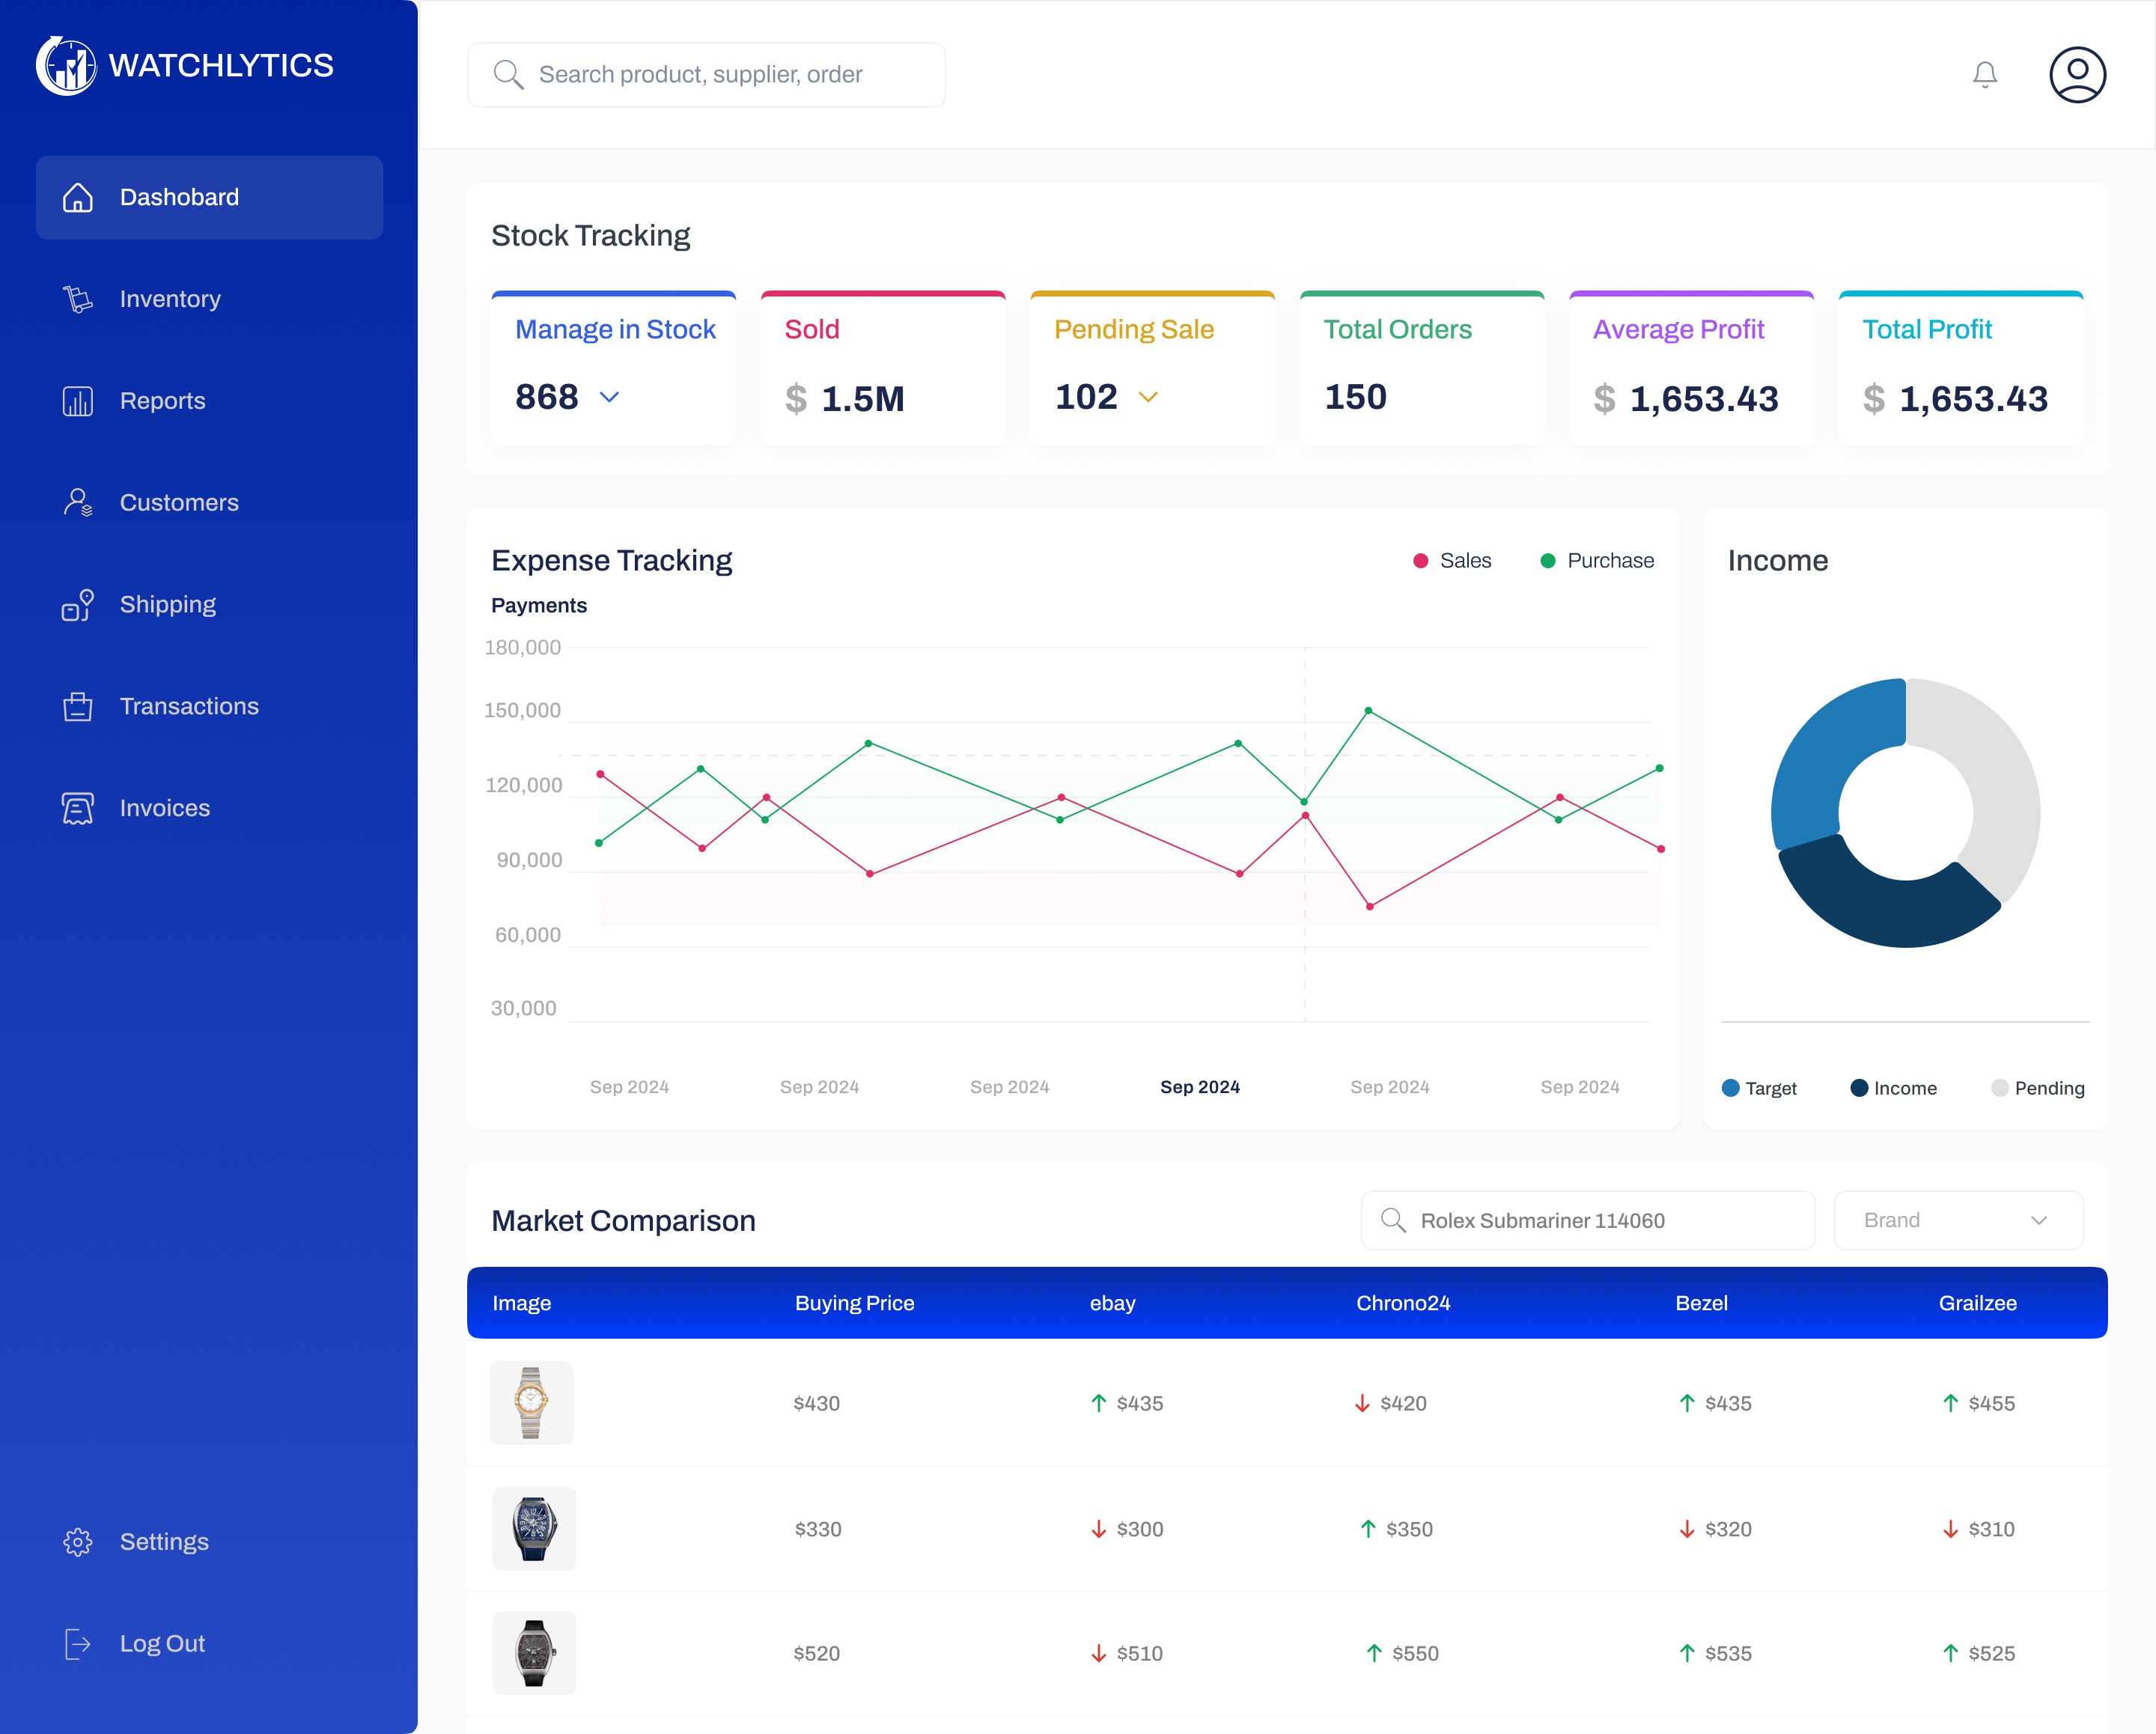Expand the Manage in Stock chevron

[609, 397]
